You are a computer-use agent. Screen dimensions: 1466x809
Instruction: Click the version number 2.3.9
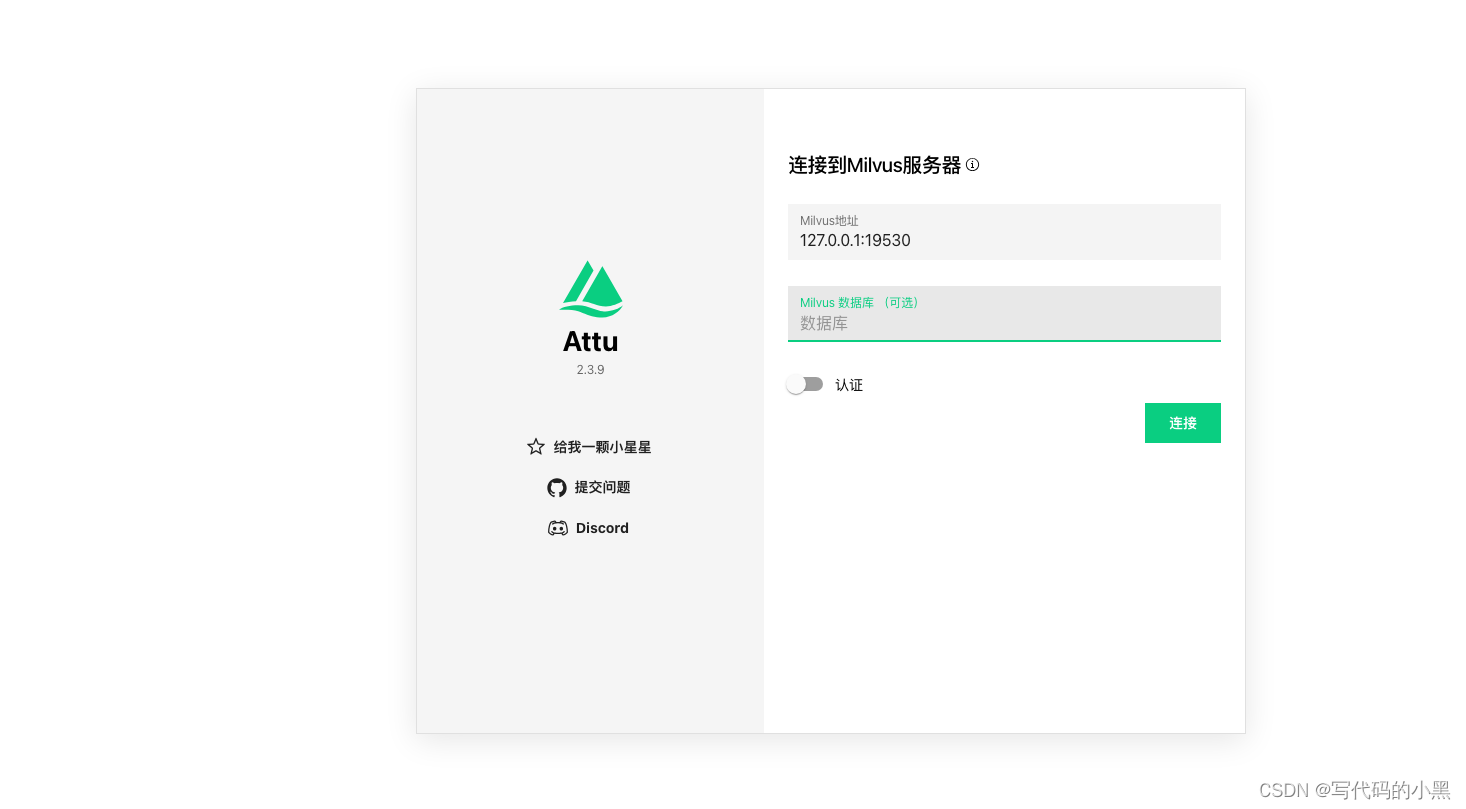(590, 370)
